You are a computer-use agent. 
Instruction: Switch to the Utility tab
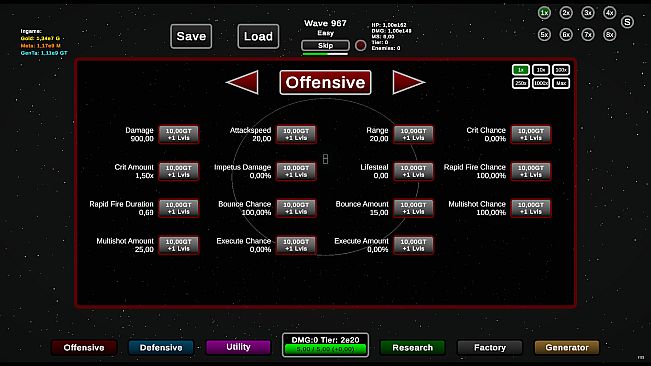click(x=238, y=347)
